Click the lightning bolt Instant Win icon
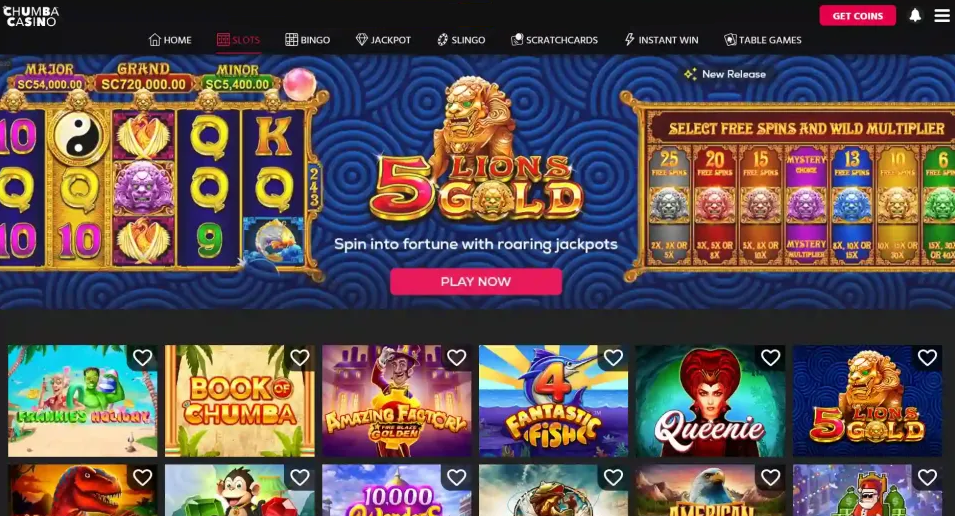Viewport: 955px width, 516px height. click(629, 40)
